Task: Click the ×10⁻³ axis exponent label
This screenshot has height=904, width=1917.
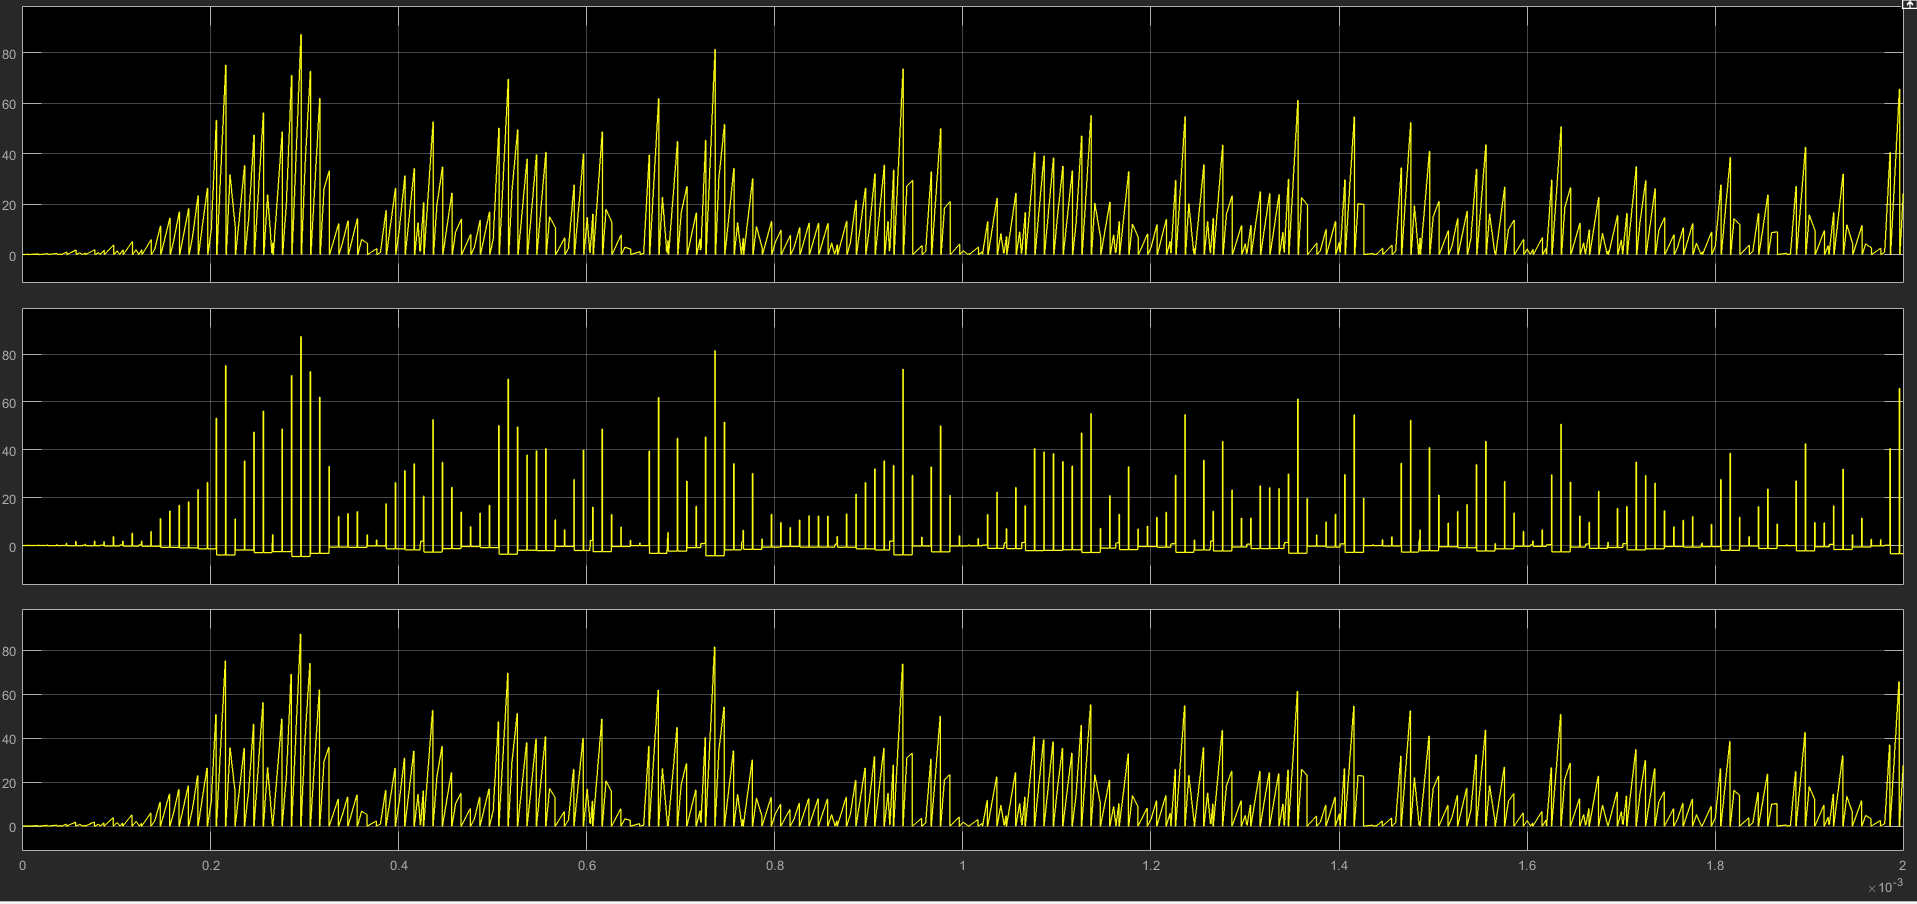Action: point(1885,886)
